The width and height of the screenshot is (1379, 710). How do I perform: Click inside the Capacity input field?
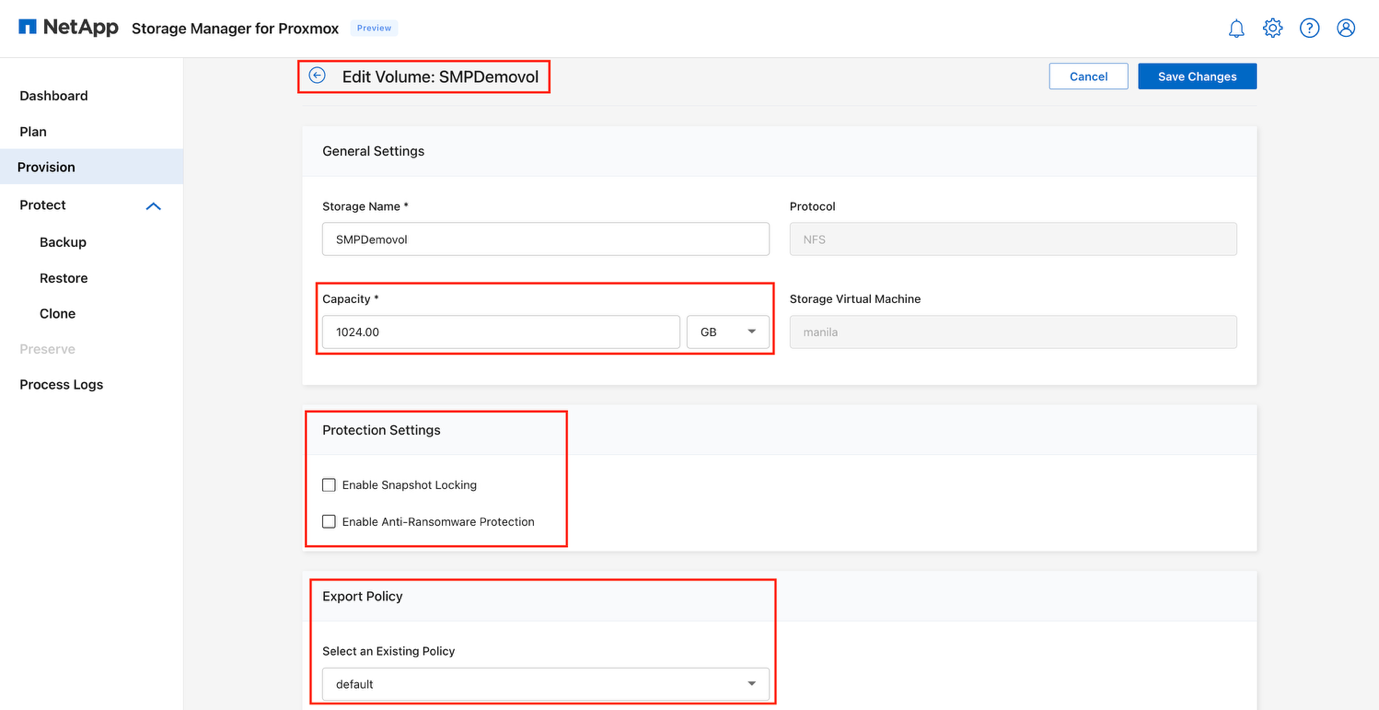[500, 331]
